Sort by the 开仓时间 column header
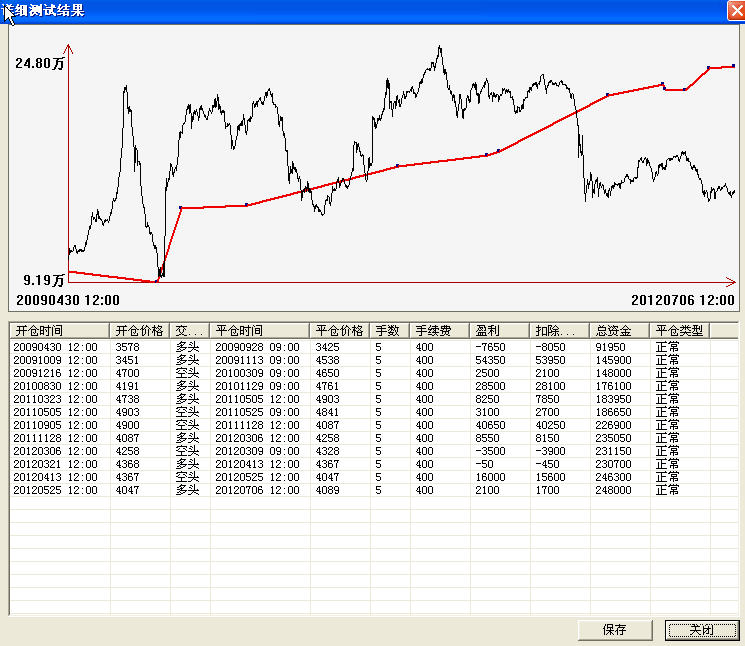Image resolution: width=745 pixels, height=646 pixels. click(59, 330)
